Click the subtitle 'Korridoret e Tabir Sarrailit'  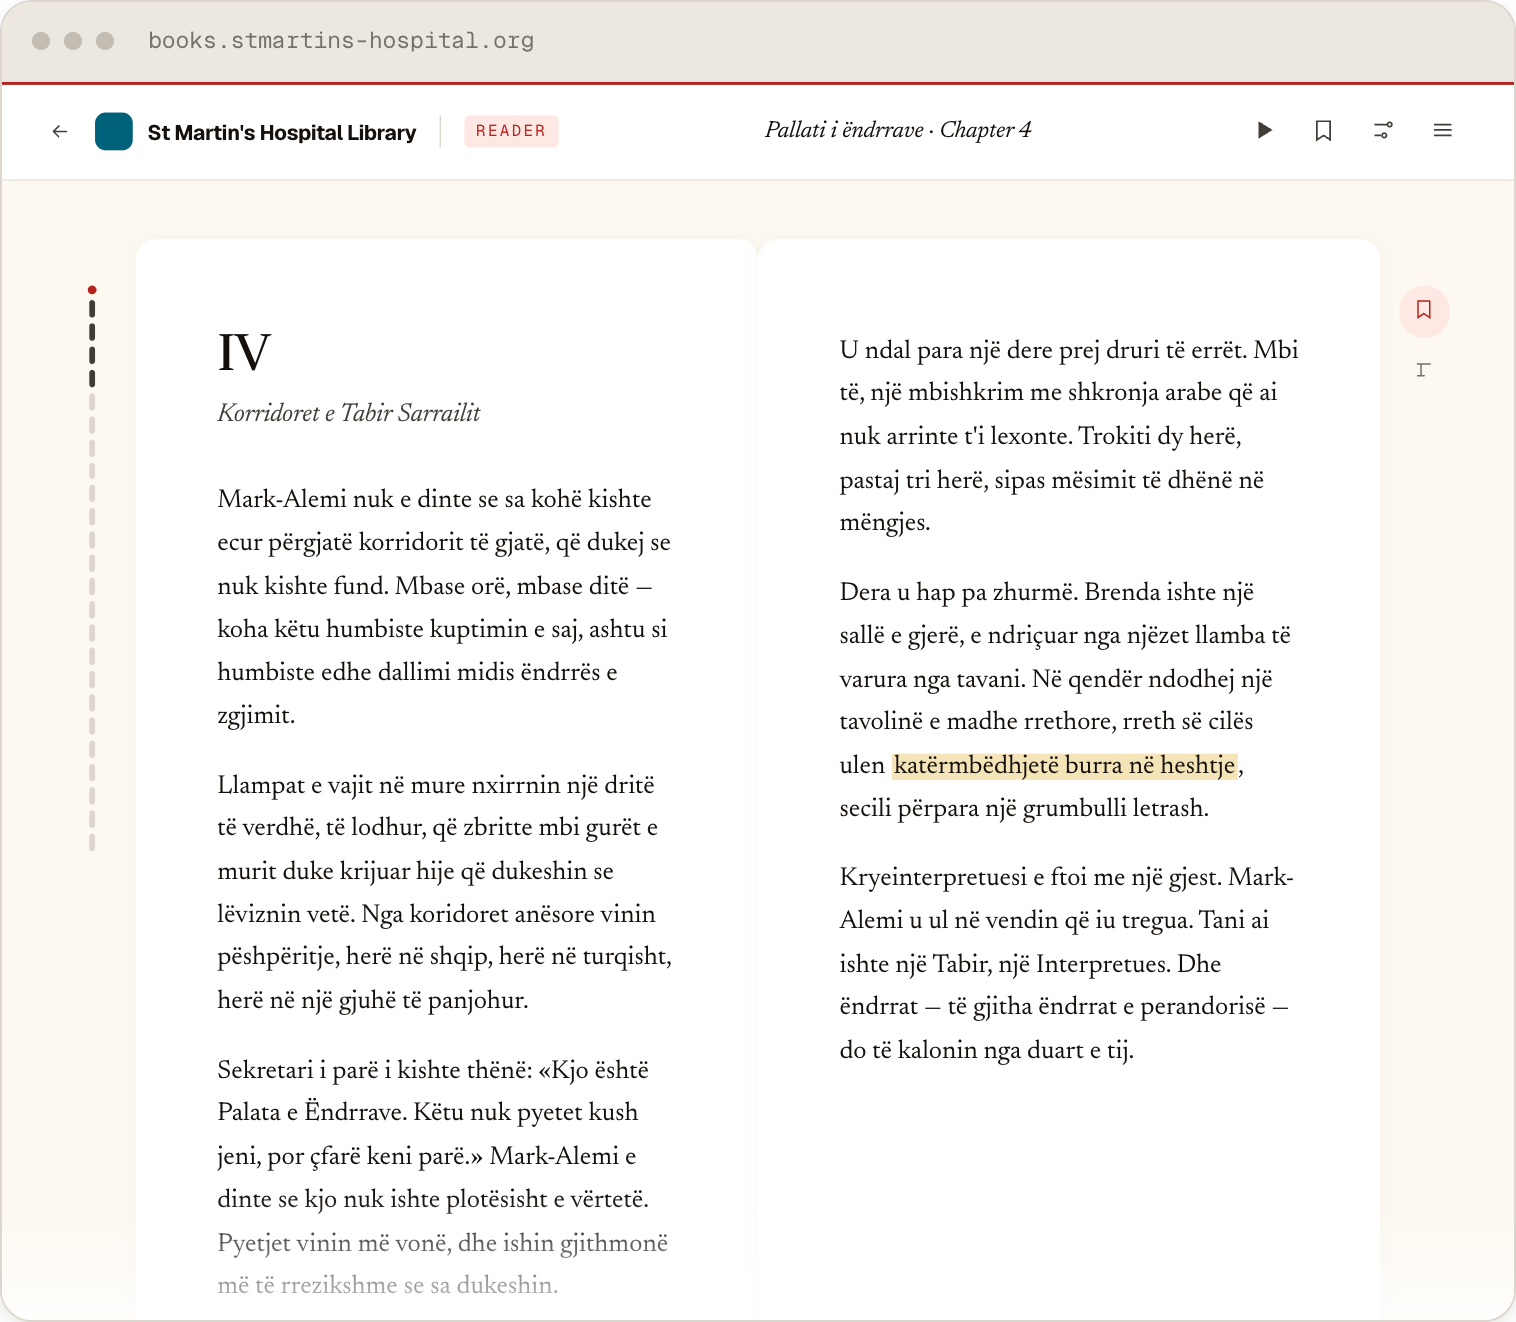349,413
